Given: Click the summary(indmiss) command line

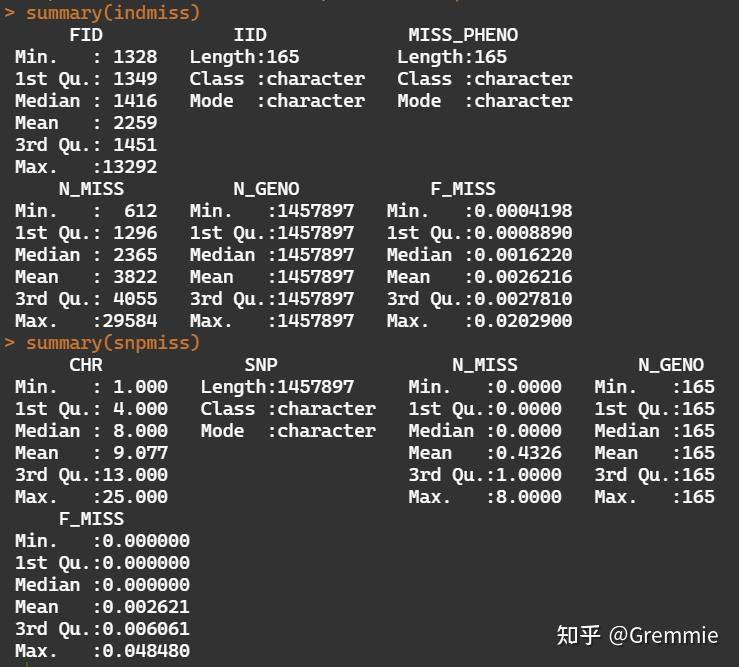Looking at the screenshot, I should click(112, 13).
